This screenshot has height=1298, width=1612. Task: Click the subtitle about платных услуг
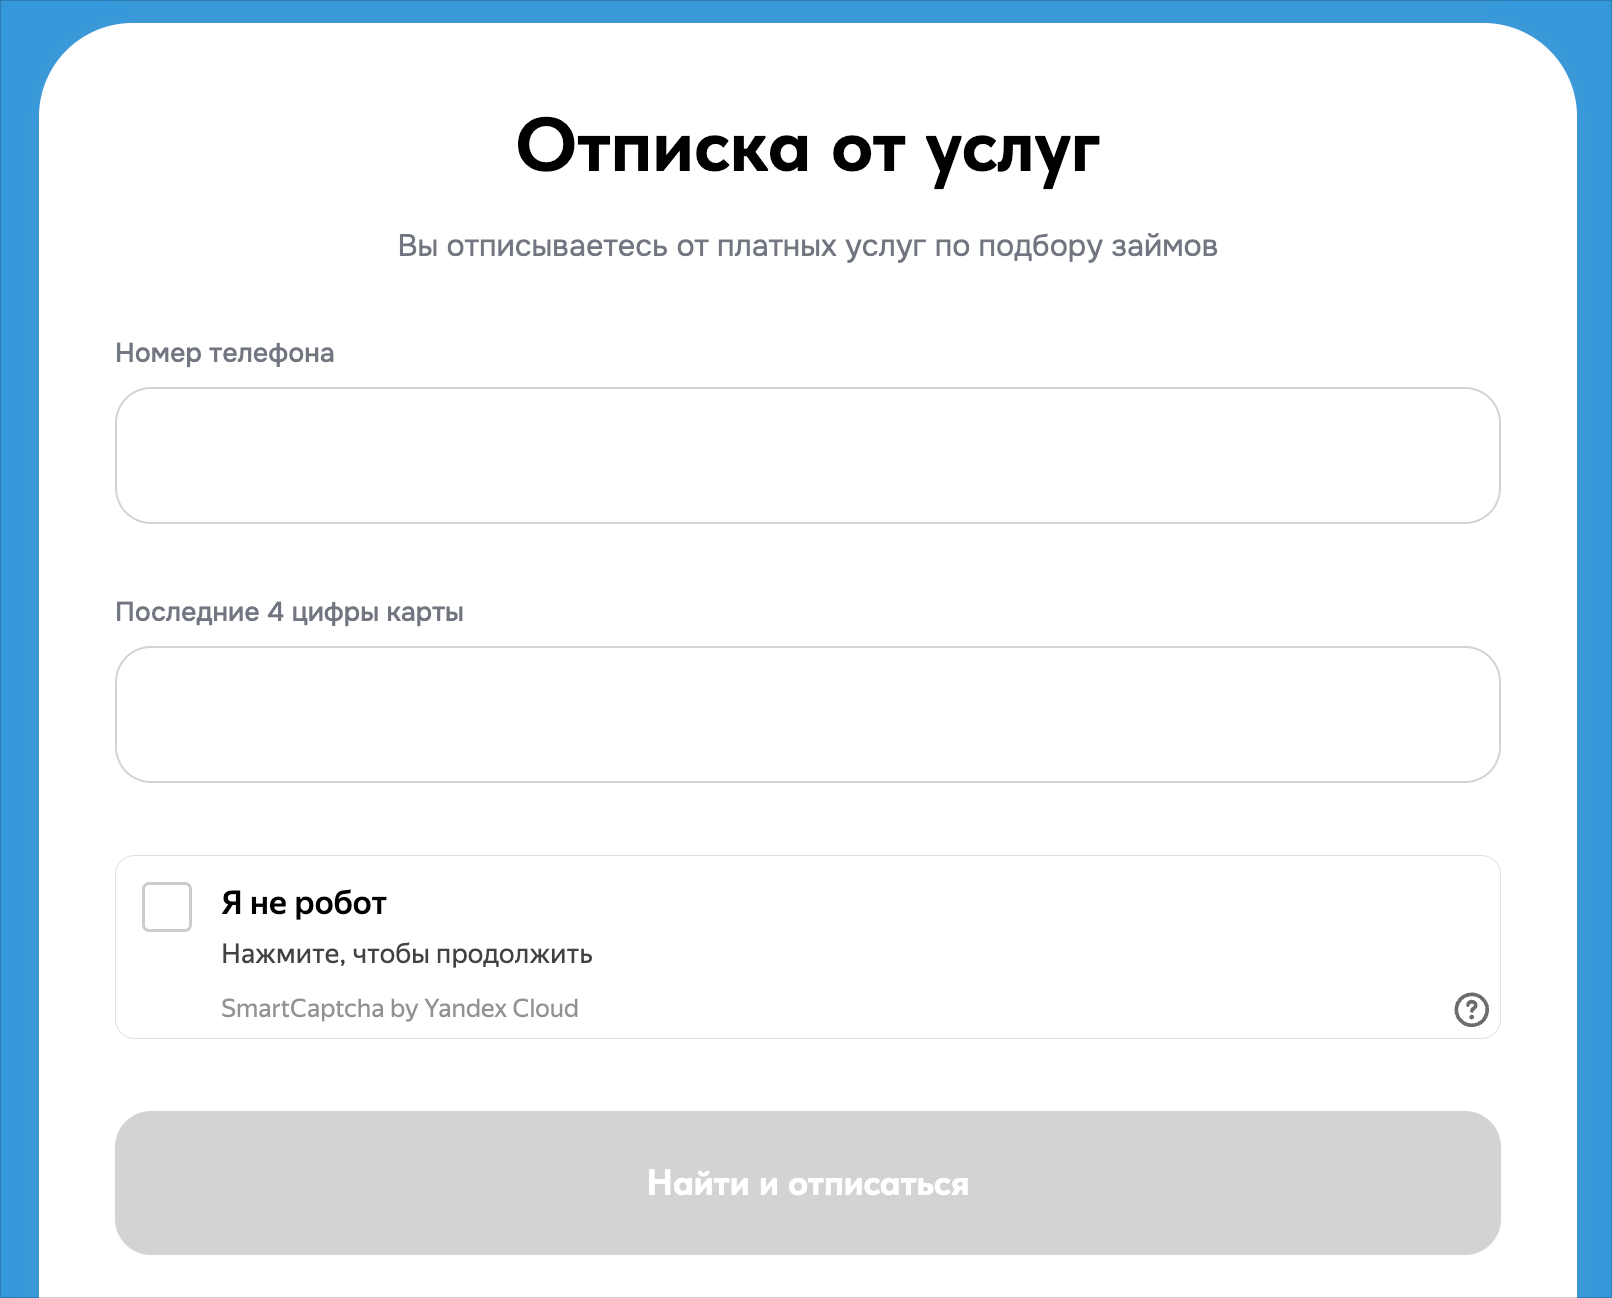pyautogui.click(x=807, y=246)
